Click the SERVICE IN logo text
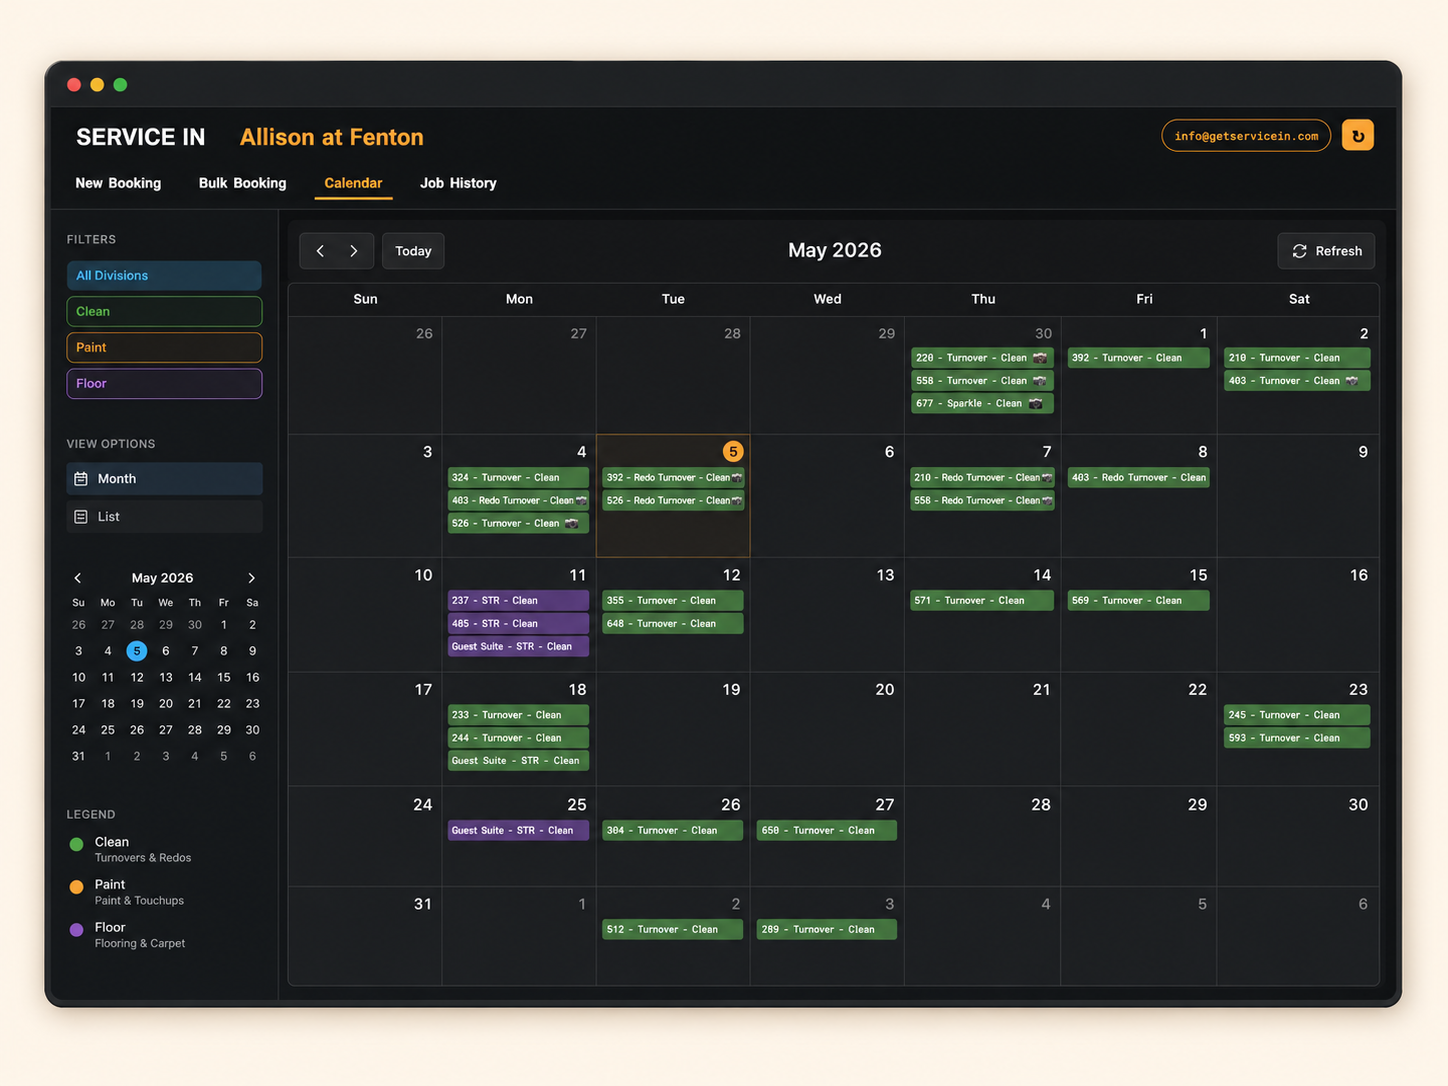This screenshot has width=1448, height=1086. 141,137
